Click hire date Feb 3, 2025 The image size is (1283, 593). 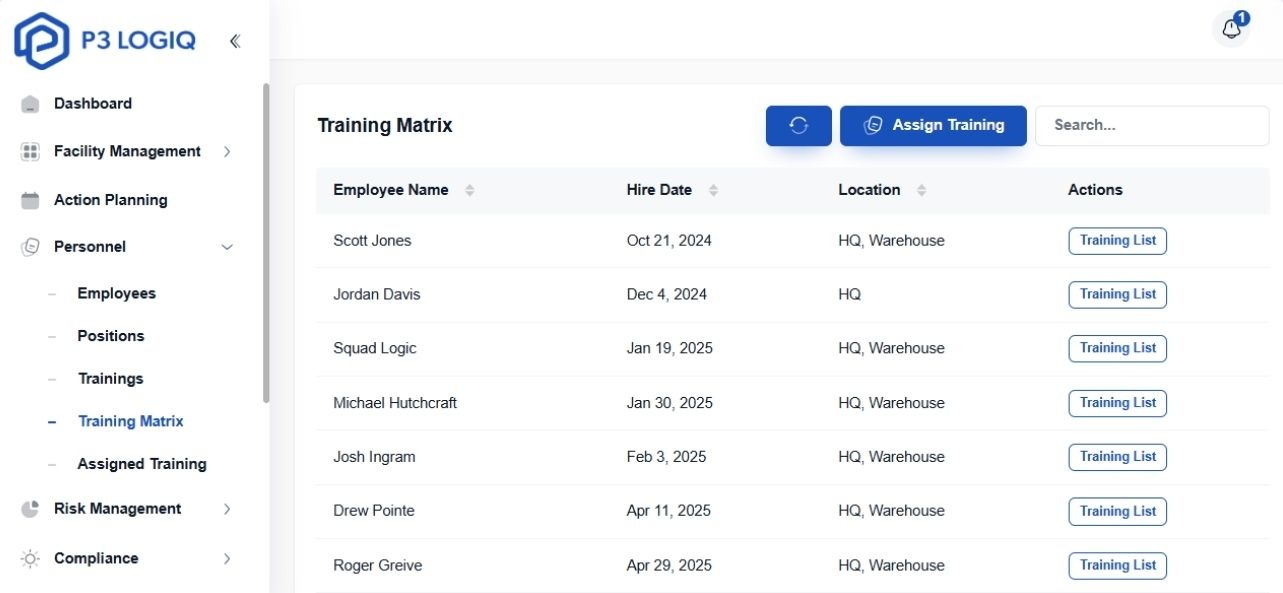coord(666,457)
